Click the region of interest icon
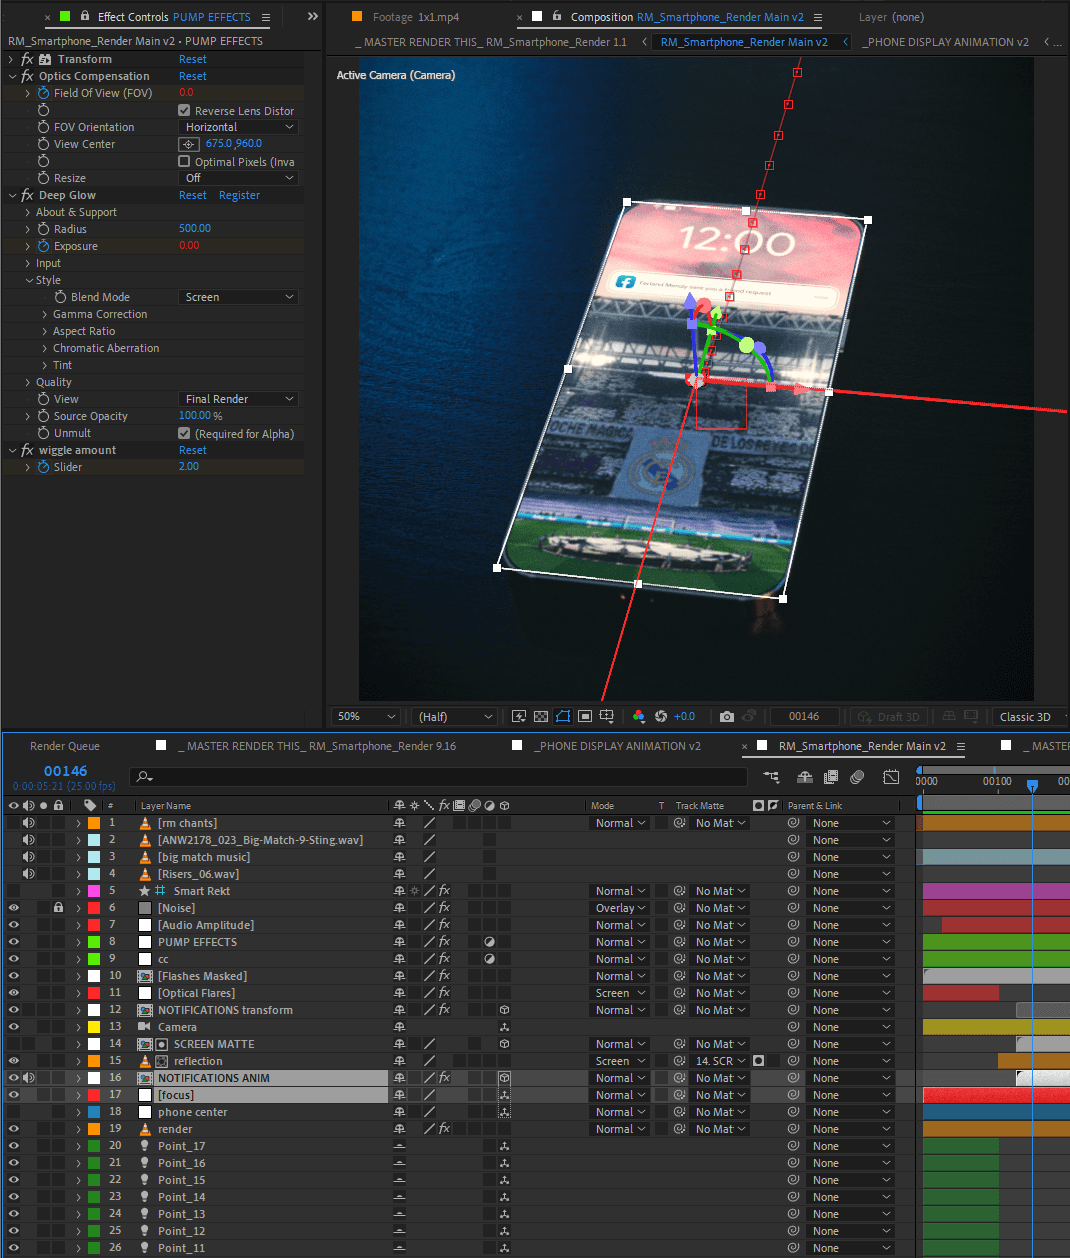 point(585,716)
